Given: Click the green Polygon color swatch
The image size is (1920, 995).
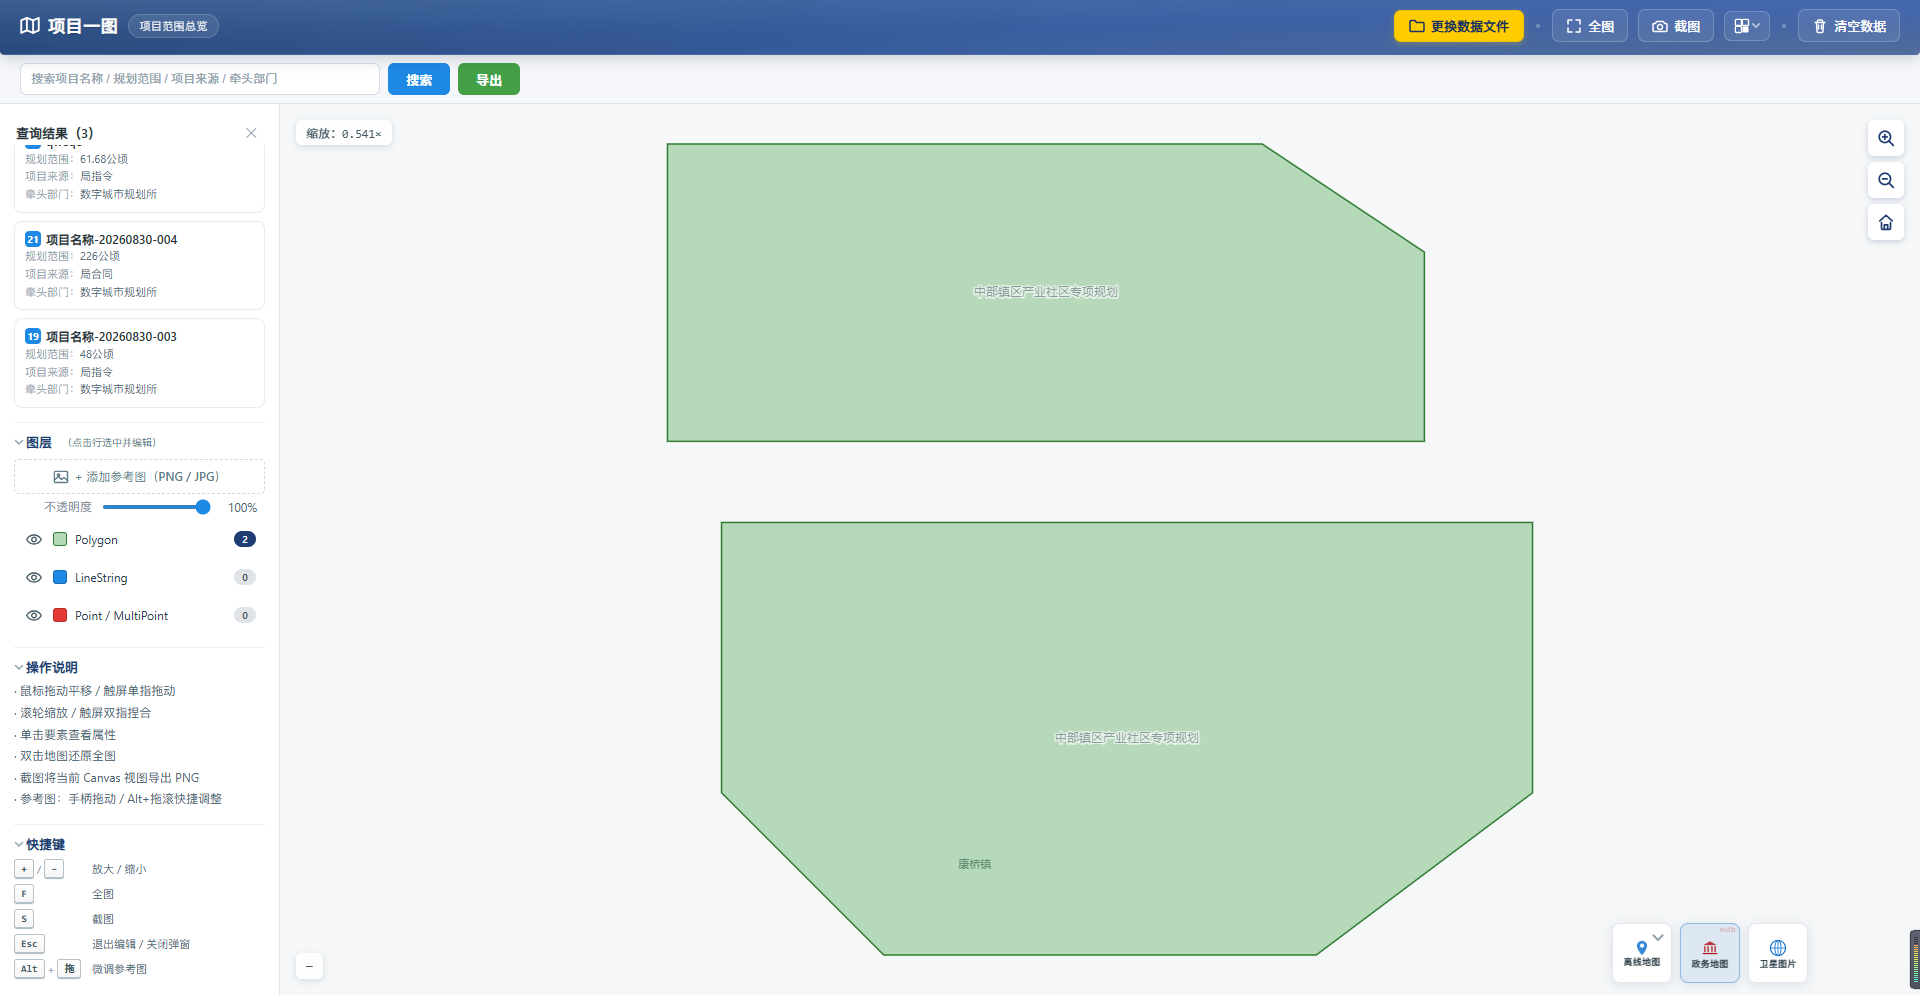Looking at the screenshot, I should coord(60,539).
